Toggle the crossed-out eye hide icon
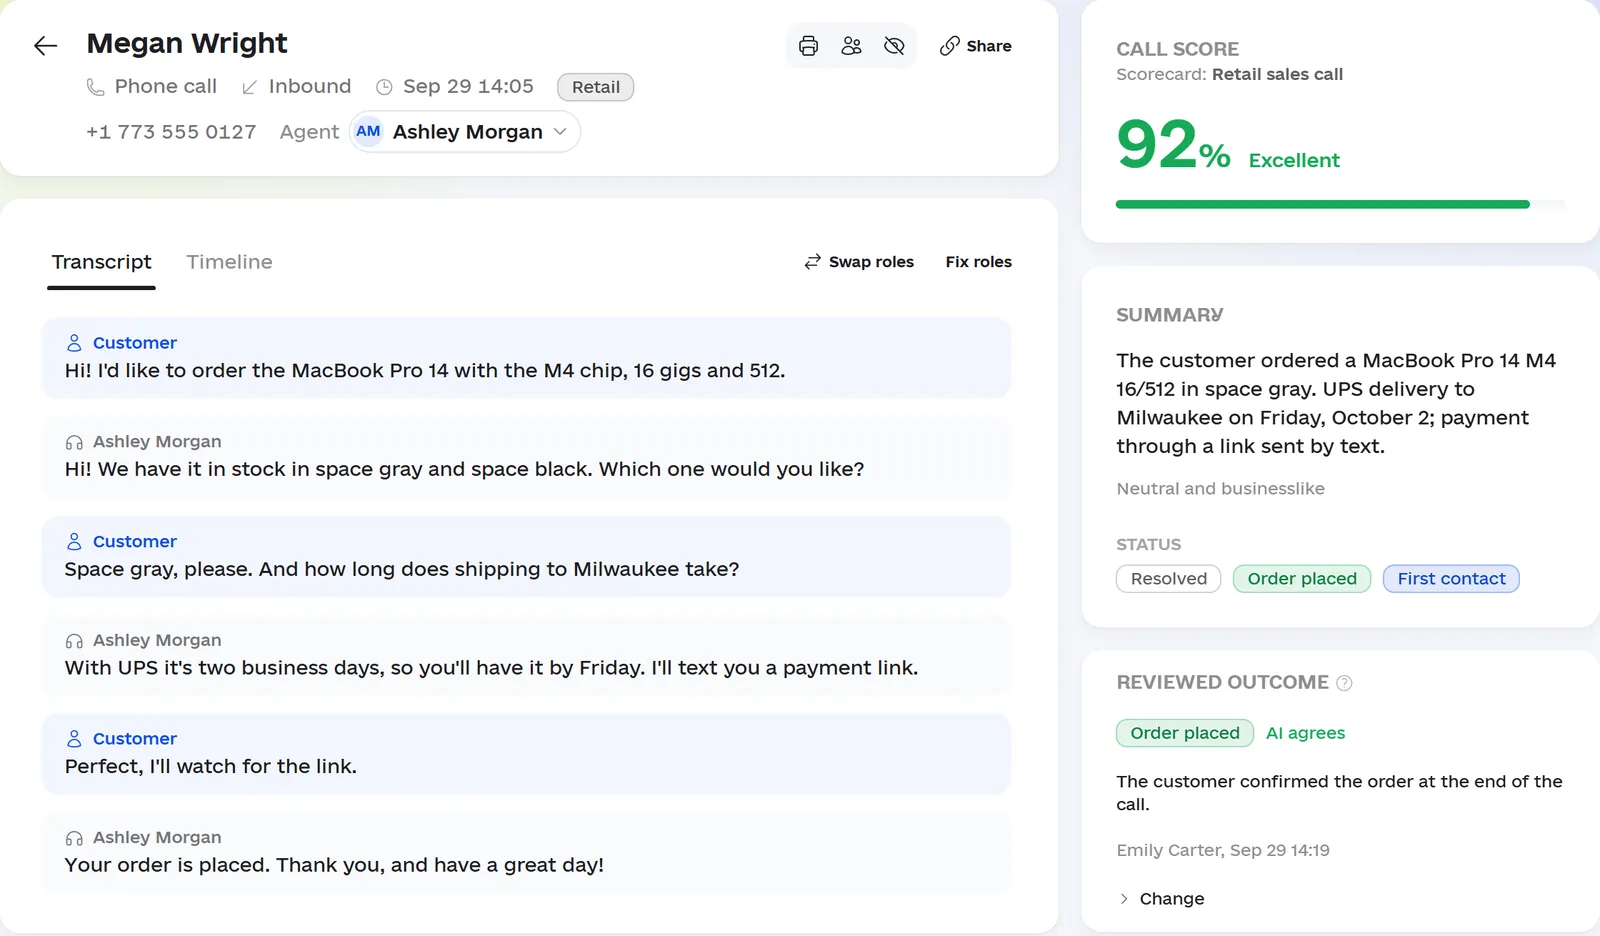 pos(894,46)
